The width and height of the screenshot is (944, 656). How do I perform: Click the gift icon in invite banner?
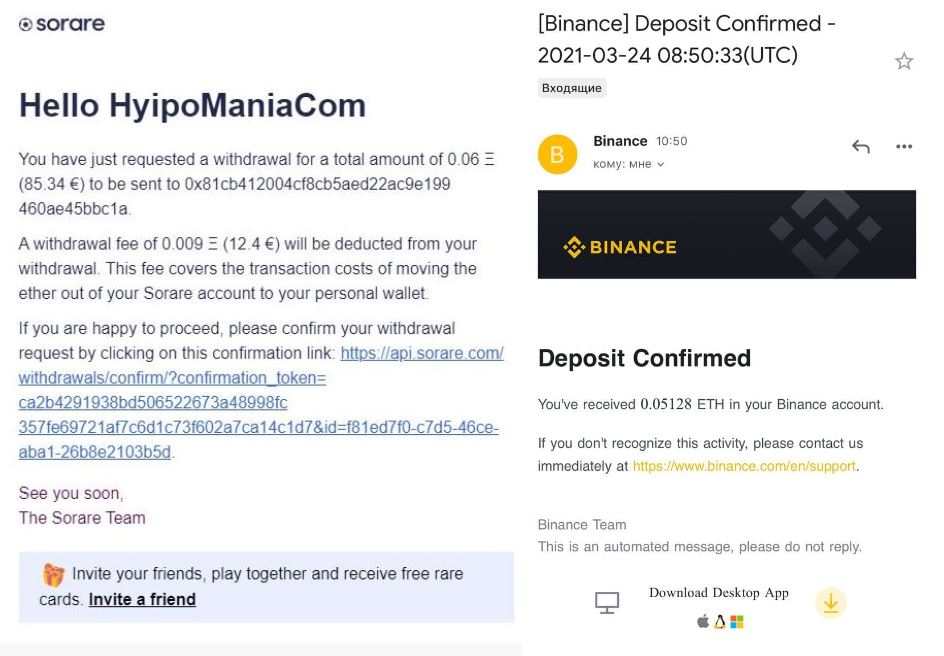53,575
